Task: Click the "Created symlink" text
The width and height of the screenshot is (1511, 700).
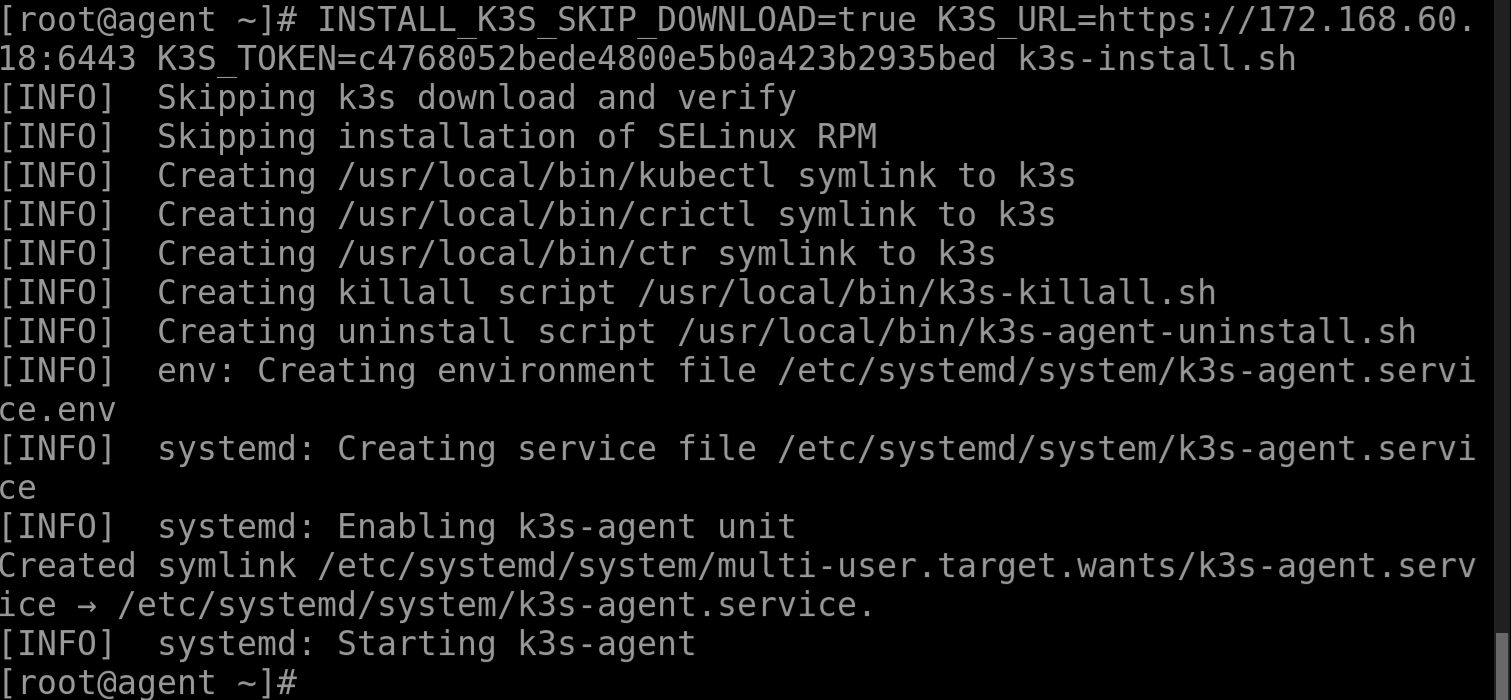Action: [147, 566]
